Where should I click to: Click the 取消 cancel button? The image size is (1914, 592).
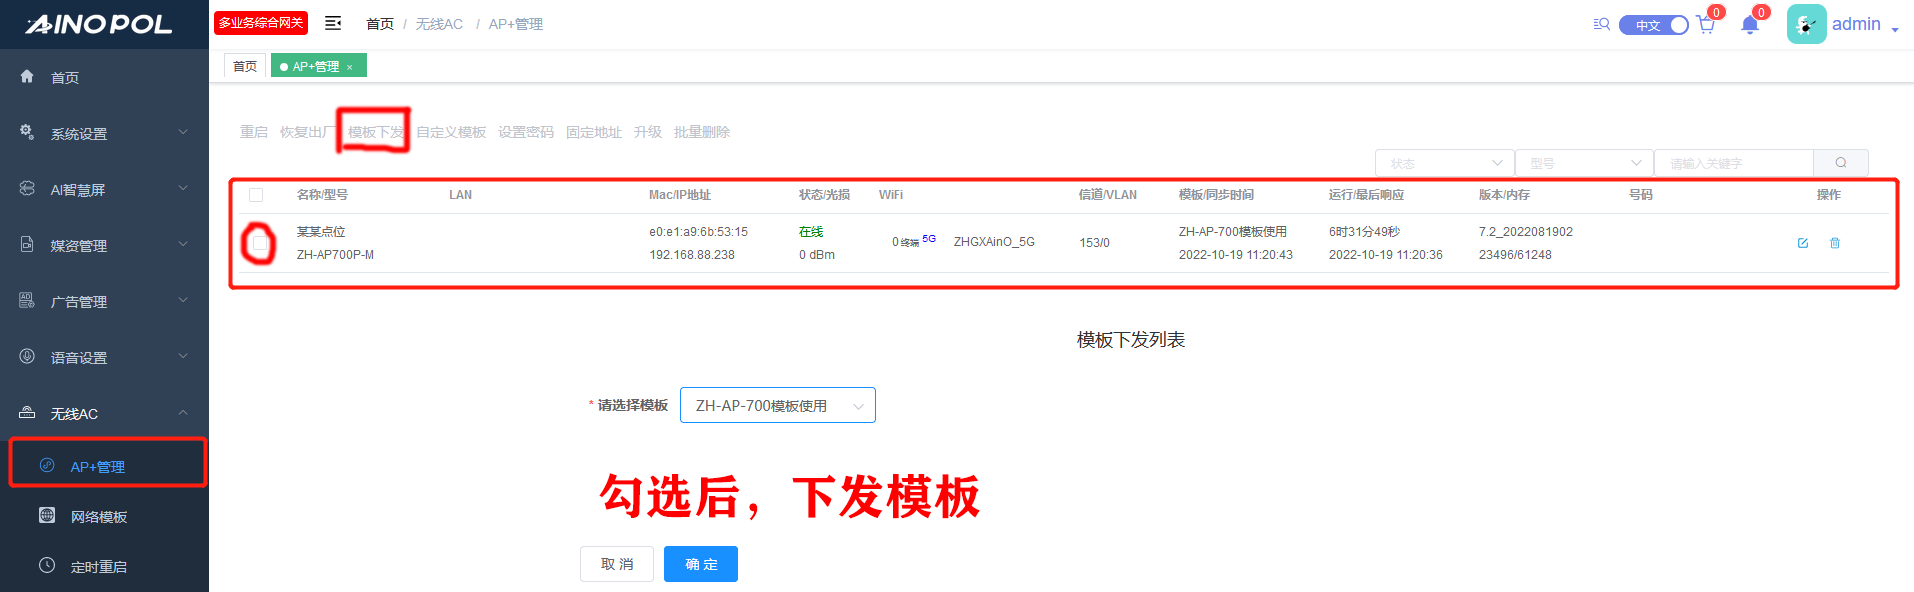tap(616, 564)
